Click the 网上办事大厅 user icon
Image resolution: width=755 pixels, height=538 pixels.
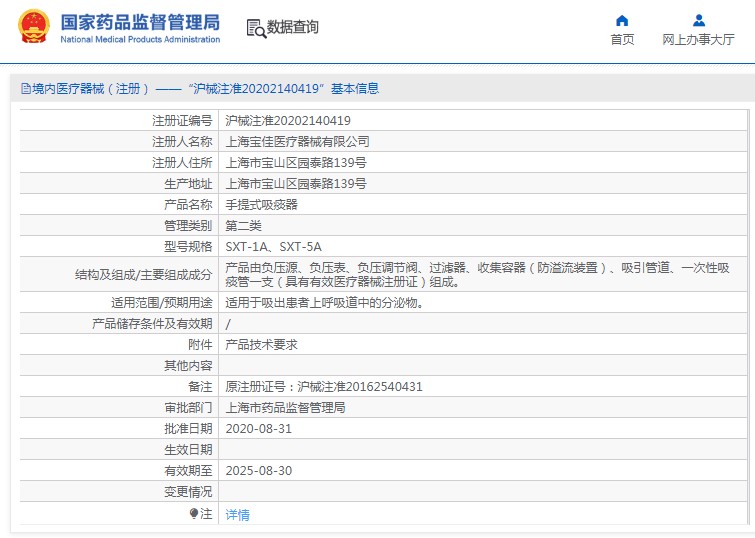pos(699,21)
